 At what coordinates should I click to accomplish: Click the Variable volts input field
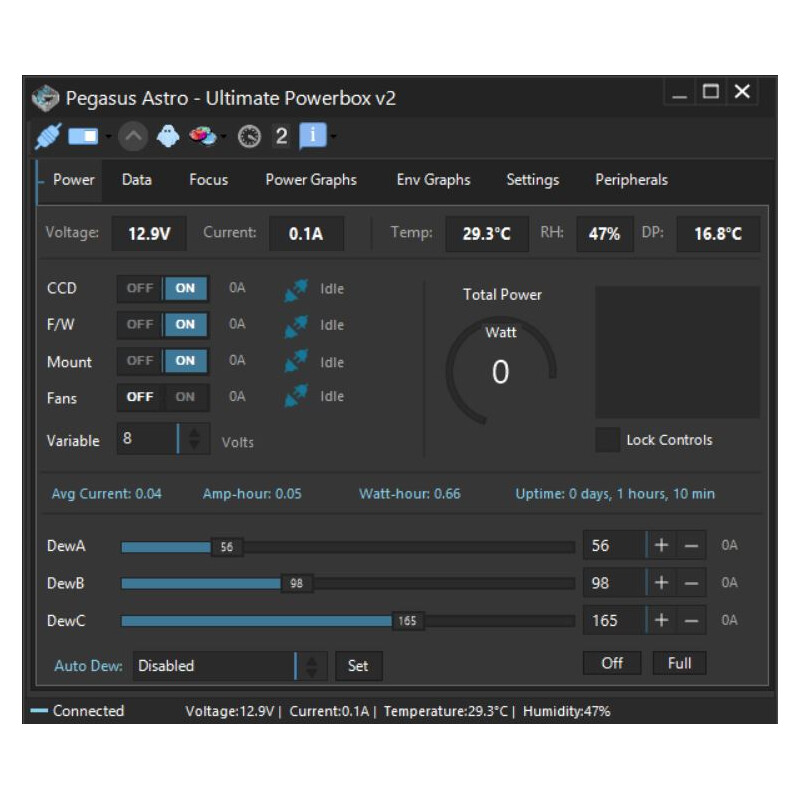coord(148,439)
